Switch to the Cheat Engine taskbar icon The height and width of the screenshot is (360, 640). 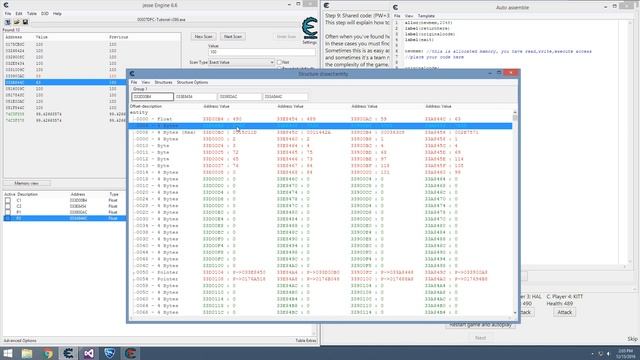click(68, 353)
